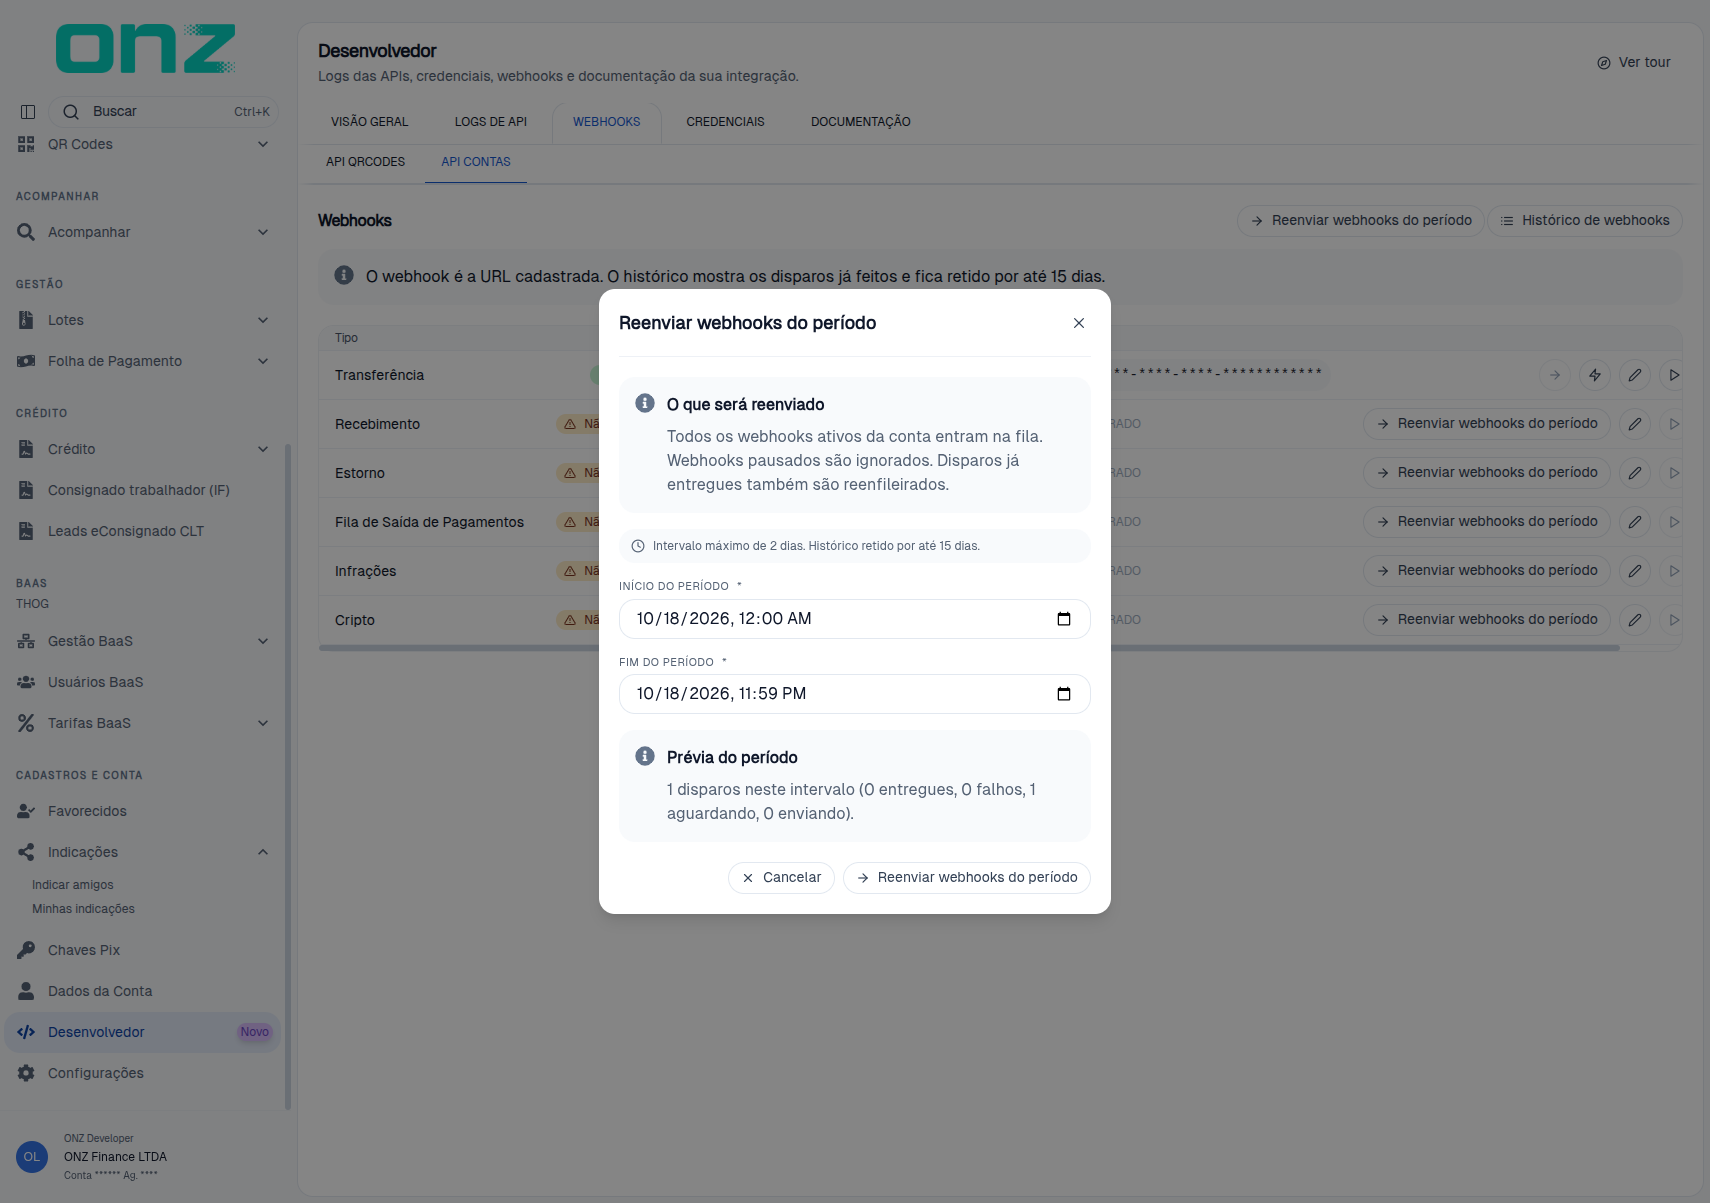Expand Folha de Pagamento menu
The width and height of the screenshot is (1710, 1203).
[143, 361]
